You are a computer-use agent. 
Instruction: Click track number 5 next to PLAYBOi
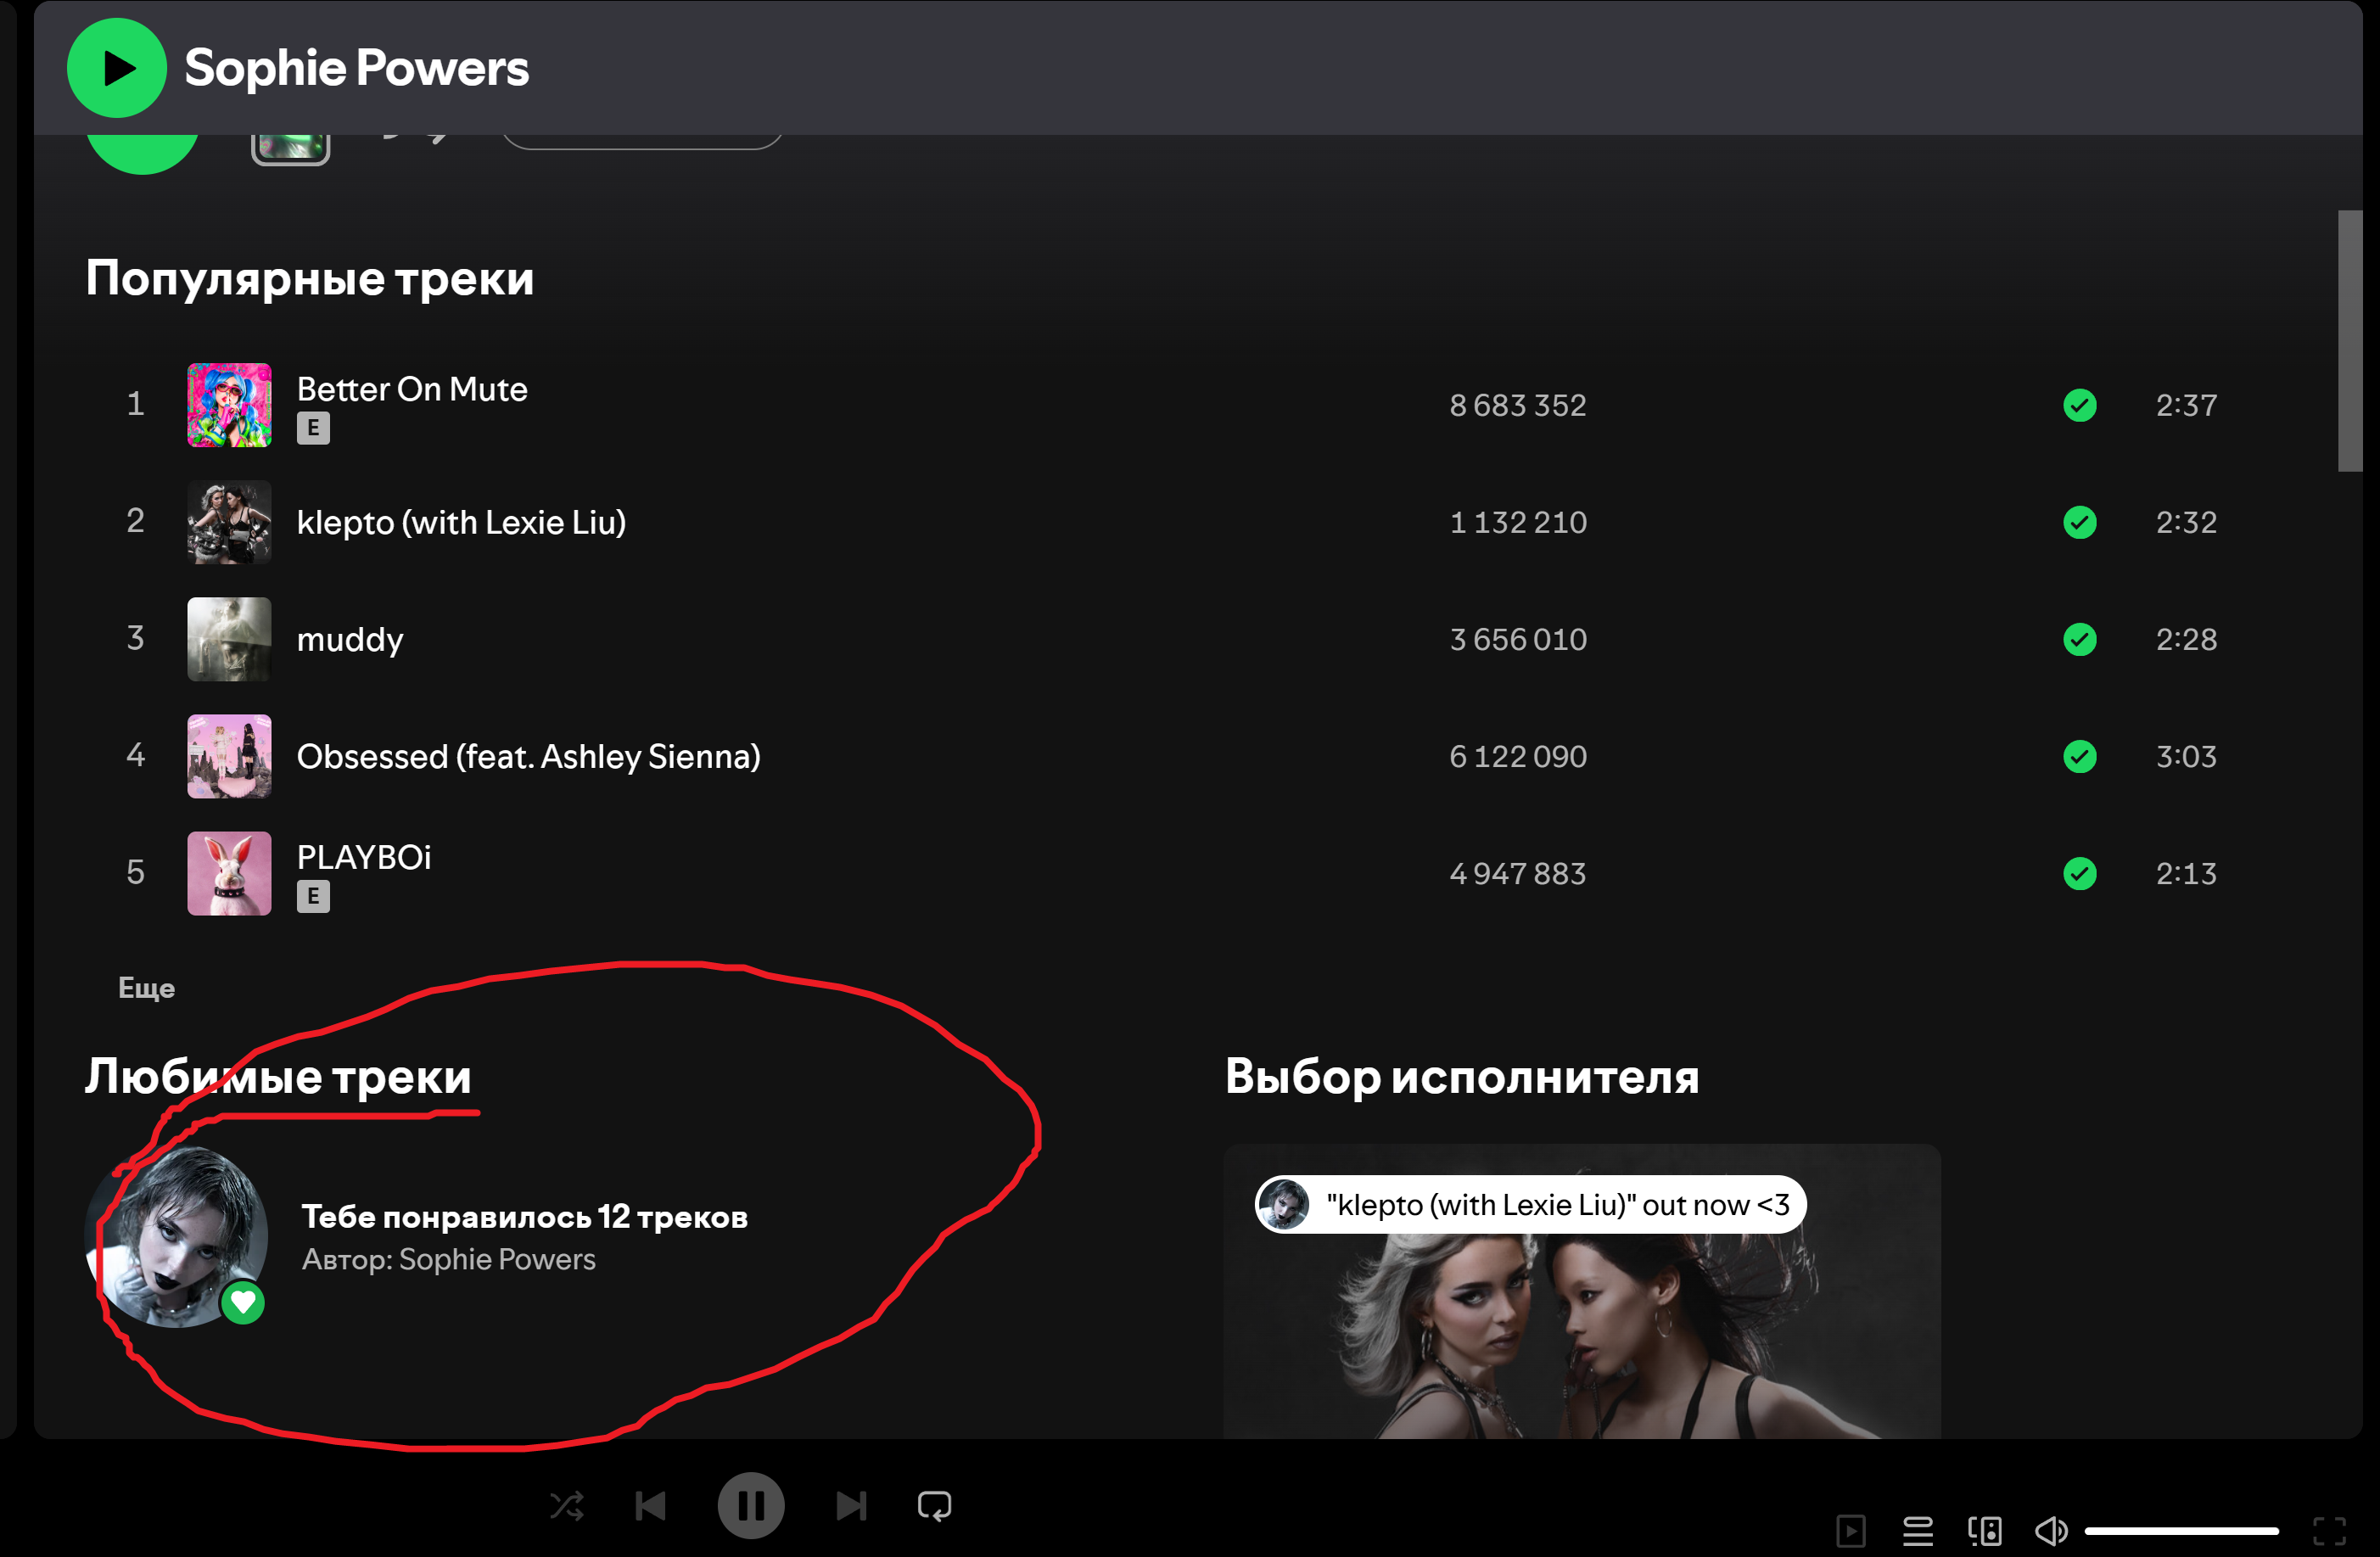tap(136, 872)
